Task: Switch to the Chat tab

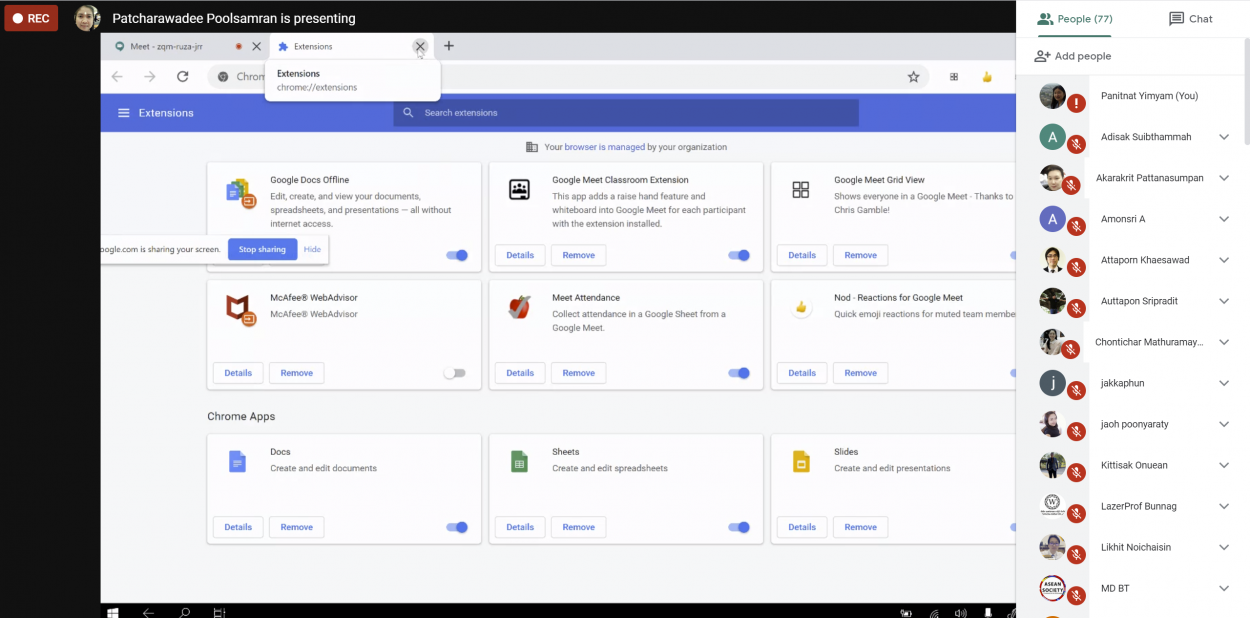Action: click(1190, 19)
